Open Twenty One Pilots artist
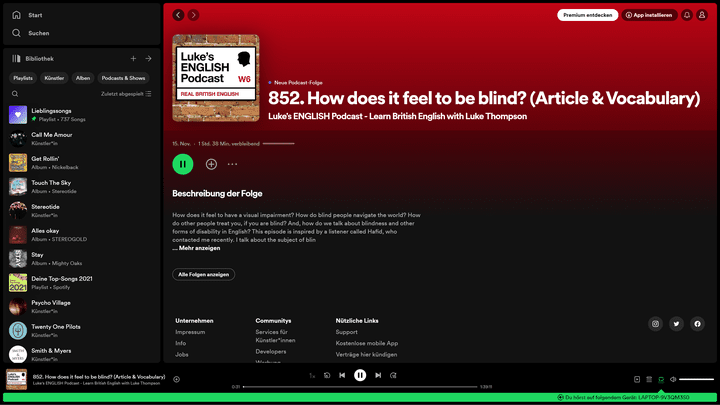 point(82,331)
